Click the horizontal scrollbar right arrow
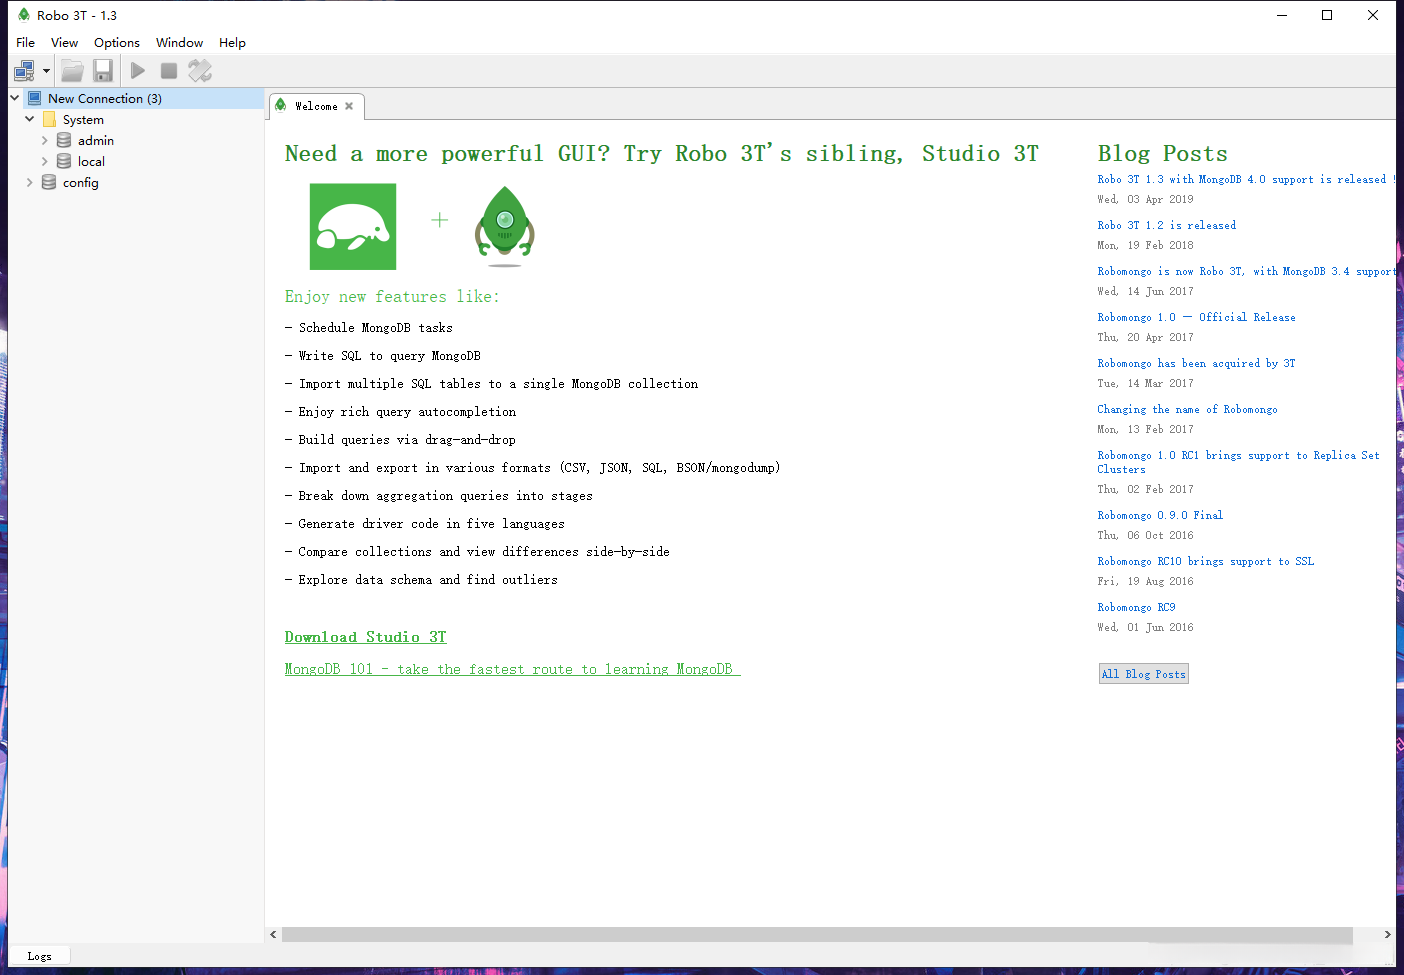 click(x=1387, y=934)
